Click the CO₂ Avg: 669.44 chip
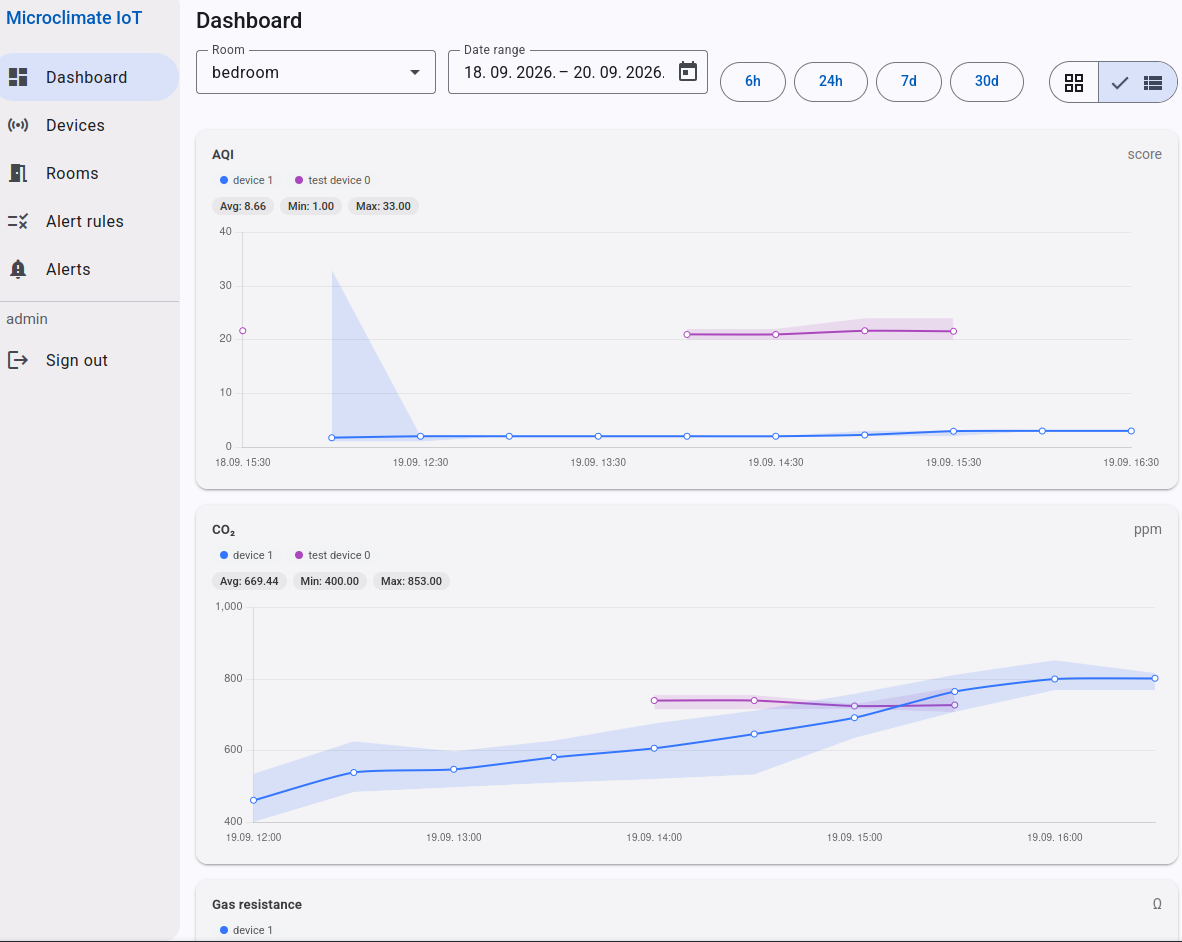The height and width of the screenshot is (942, 1182). [249, 581]
